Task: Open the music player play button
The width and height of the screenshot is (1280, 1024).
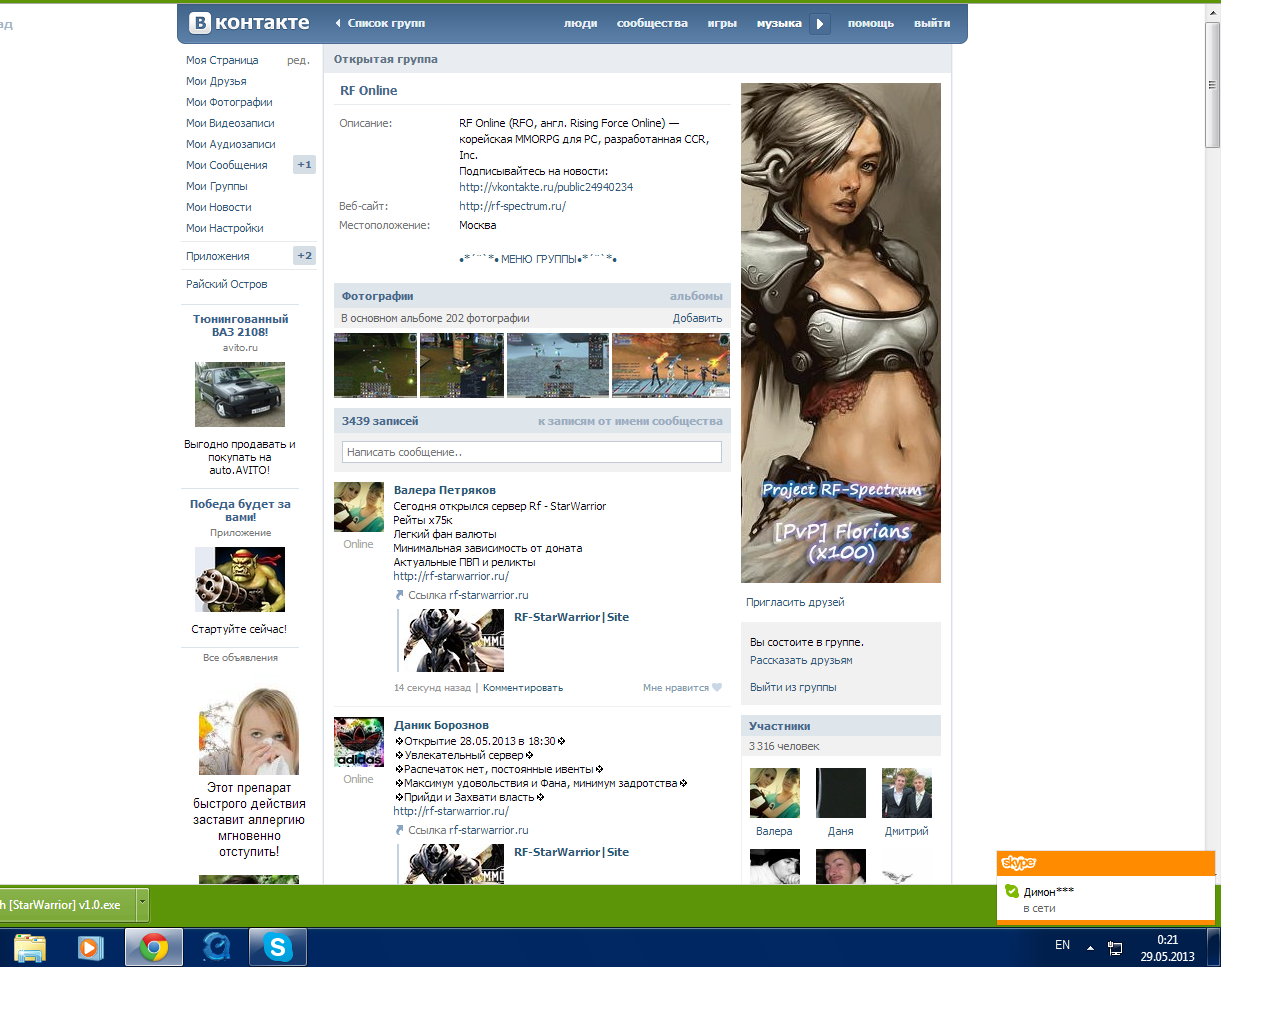Action: [820, 23]
